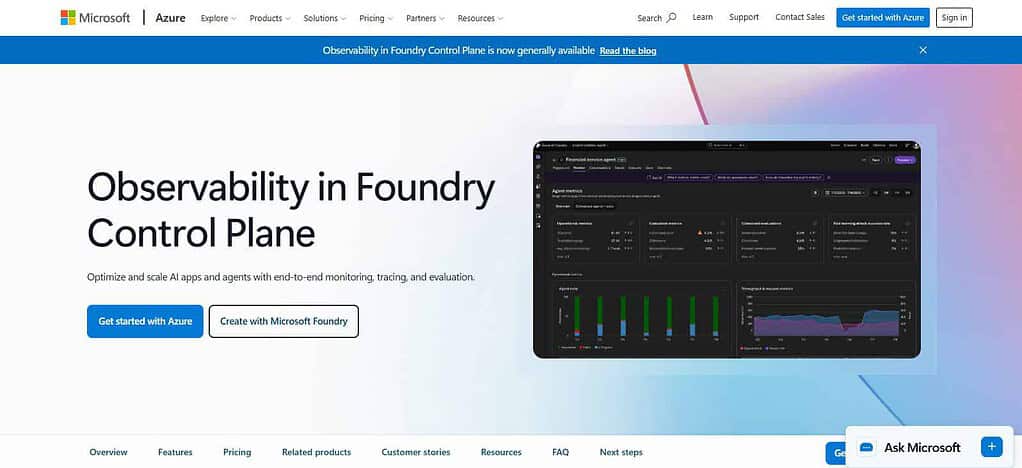Select the Overview tab
This screenshot has width=1022, height=468.
[x=108, y=452]
